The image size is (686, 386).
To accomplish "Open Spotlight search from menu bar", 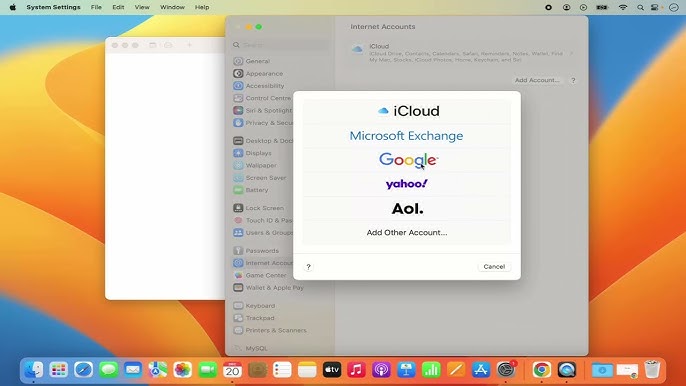I will [x=640, y=7].
